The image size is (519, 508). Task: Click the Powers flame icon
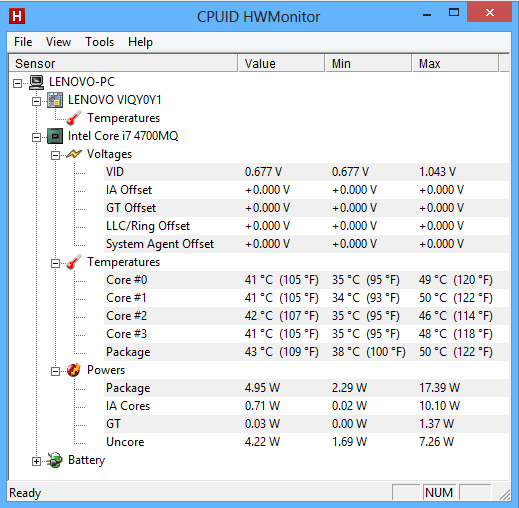(74, 370)
